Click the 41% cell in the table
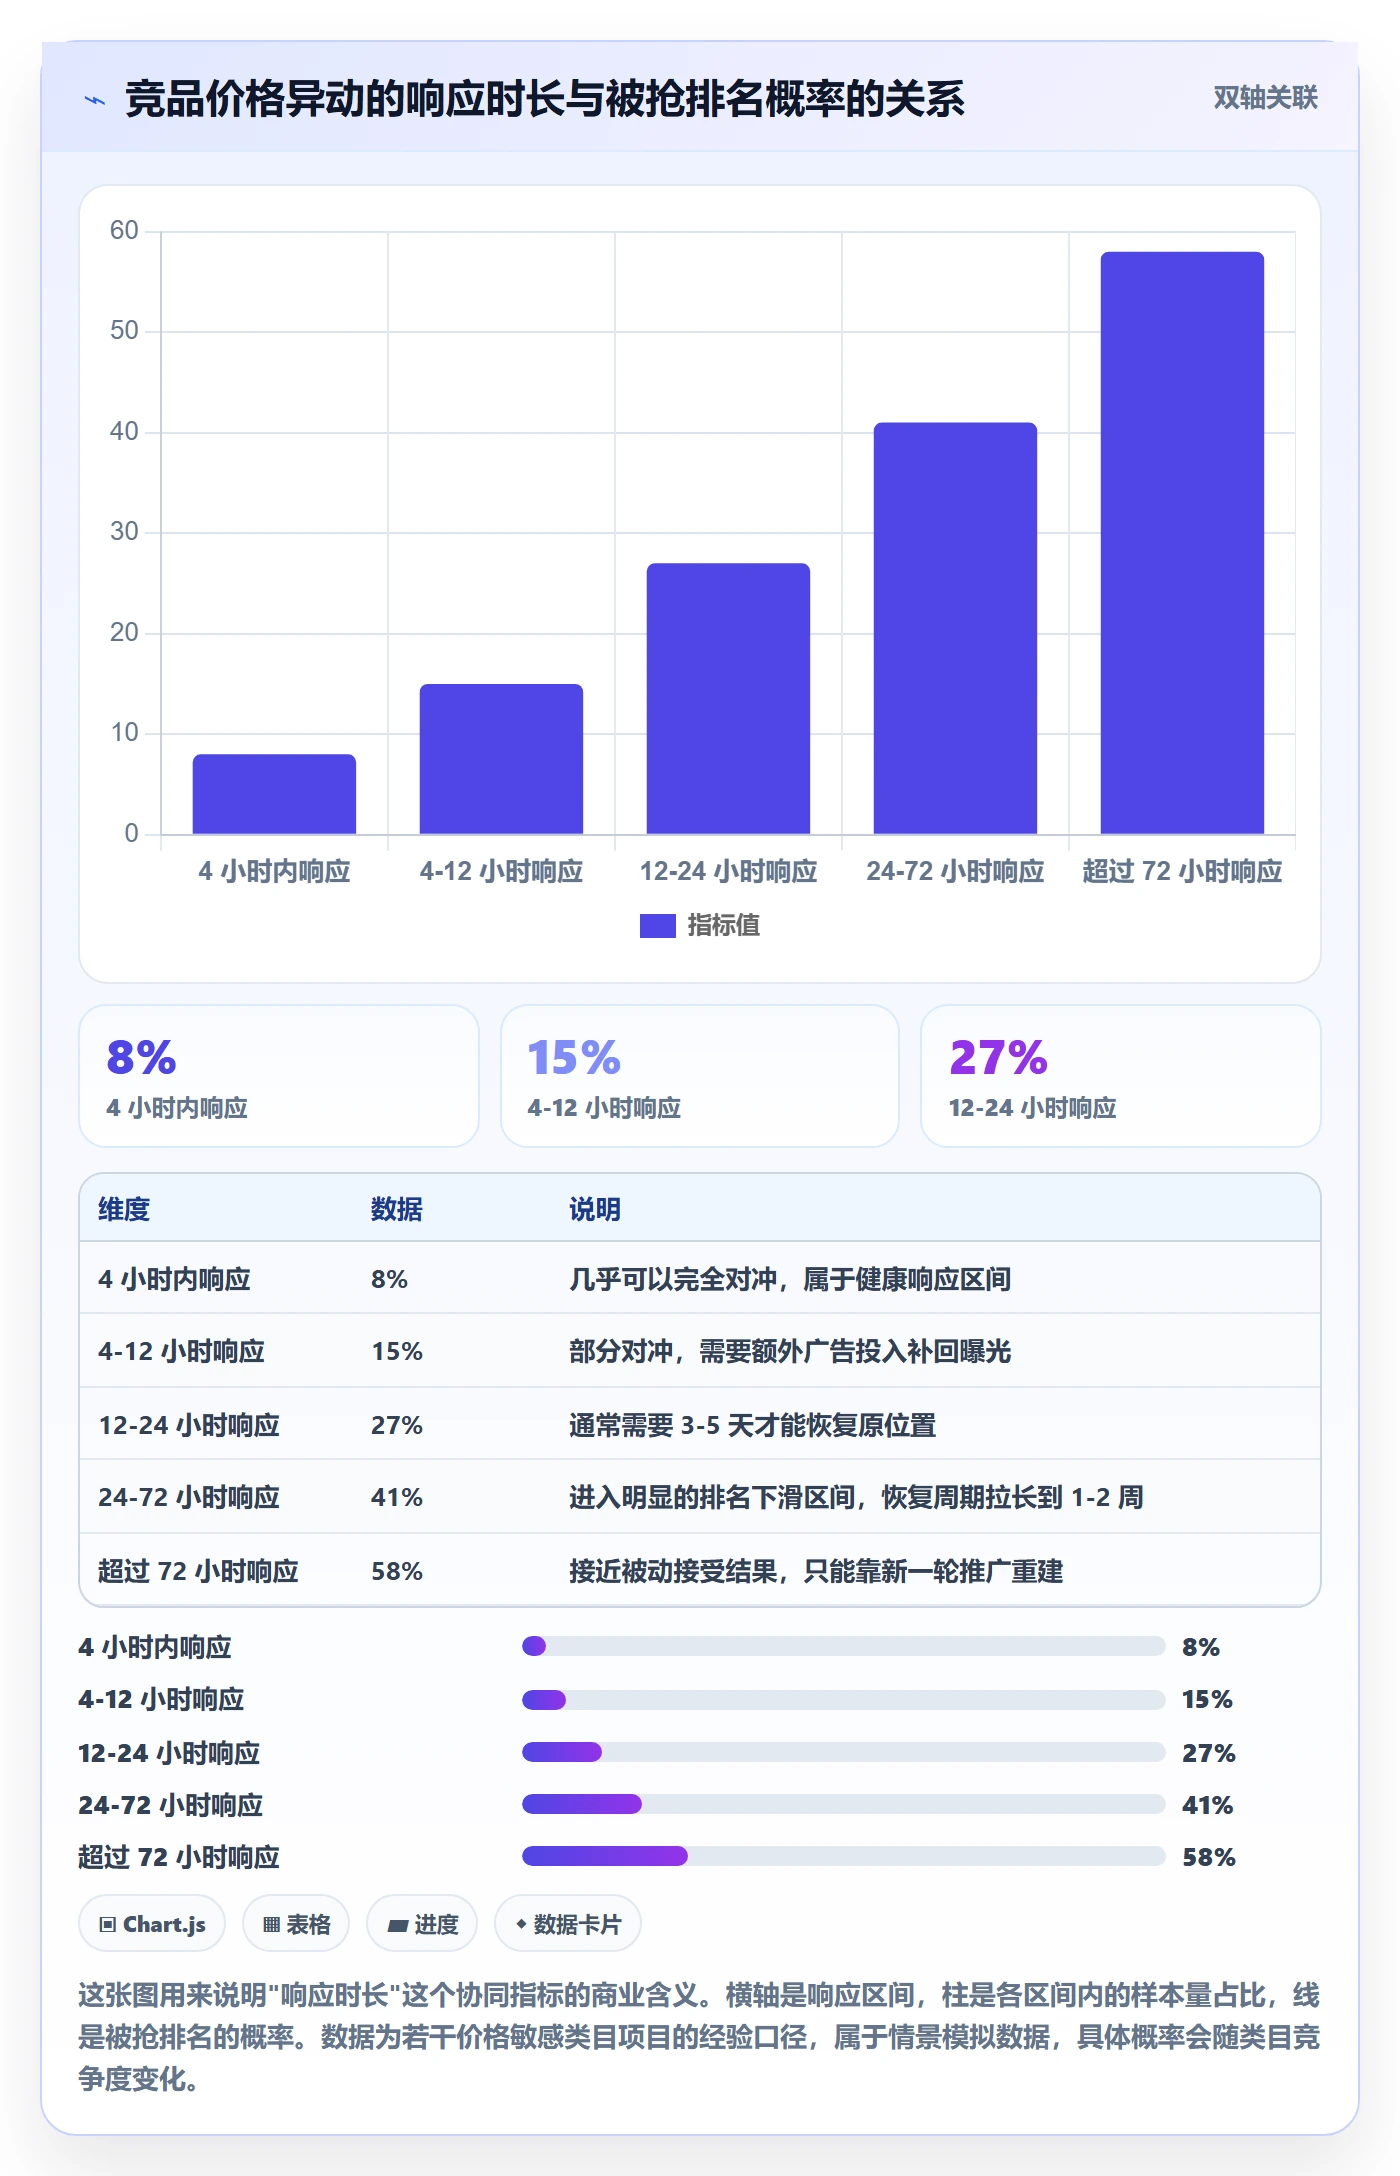 [397, 1497]
